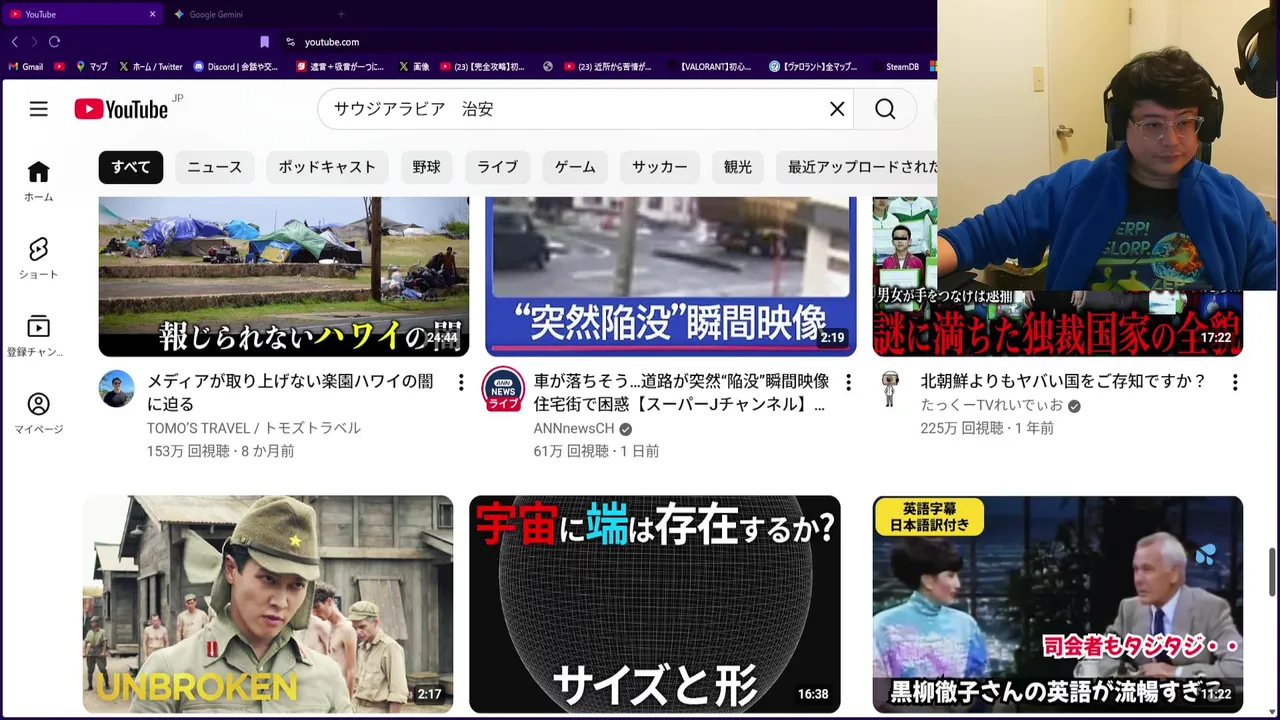Visit TOMO'S TRAVEL / トモズトラベル channel name

coord(254,428)
